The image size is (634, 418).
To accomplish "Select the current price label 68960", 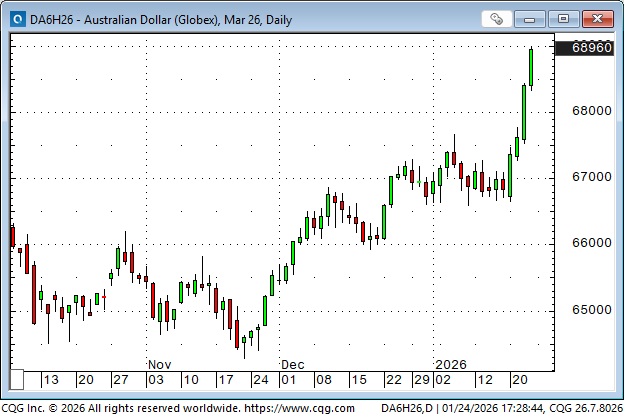I will point(592,47).
